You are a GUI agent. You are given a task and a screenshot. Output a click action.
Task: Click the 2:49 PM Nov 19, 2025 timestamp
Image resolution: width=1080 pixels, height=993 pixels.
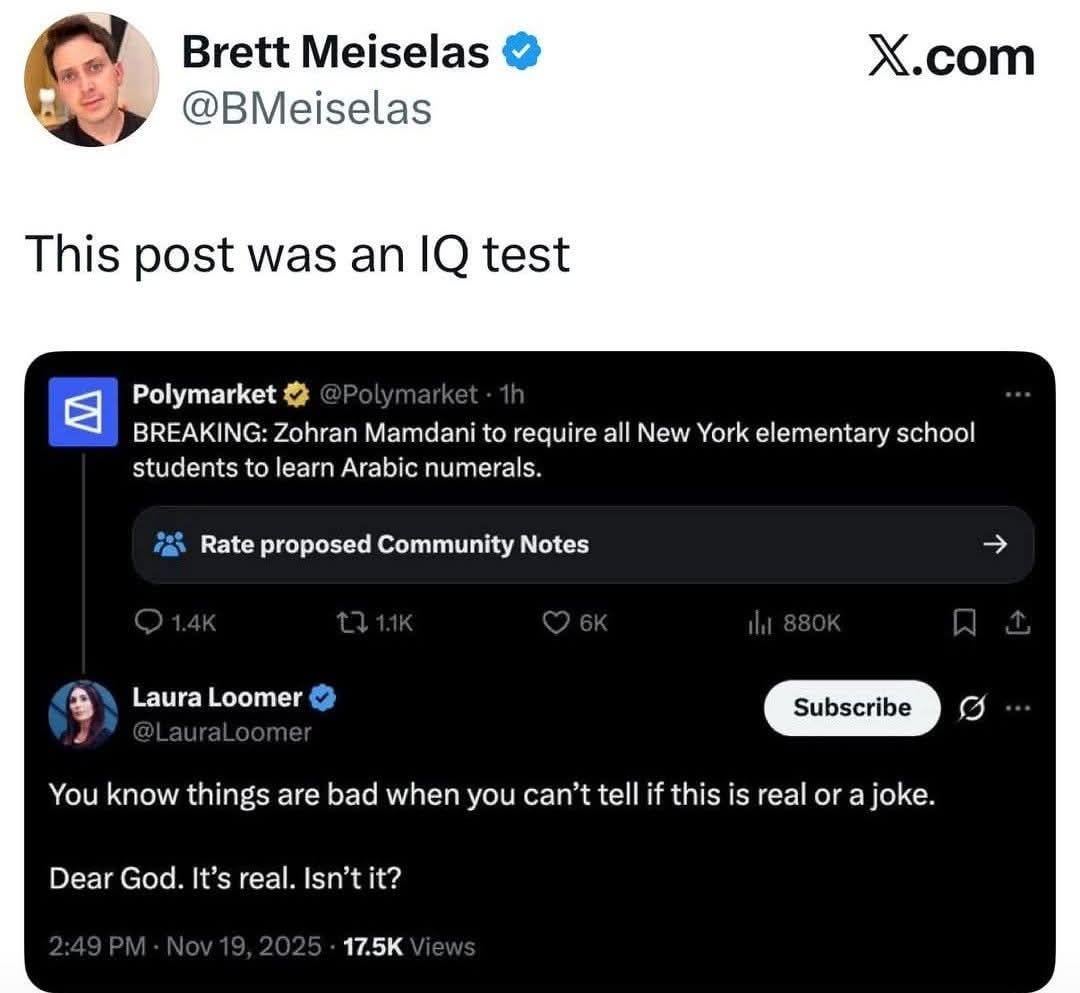[x=186, y=946]
